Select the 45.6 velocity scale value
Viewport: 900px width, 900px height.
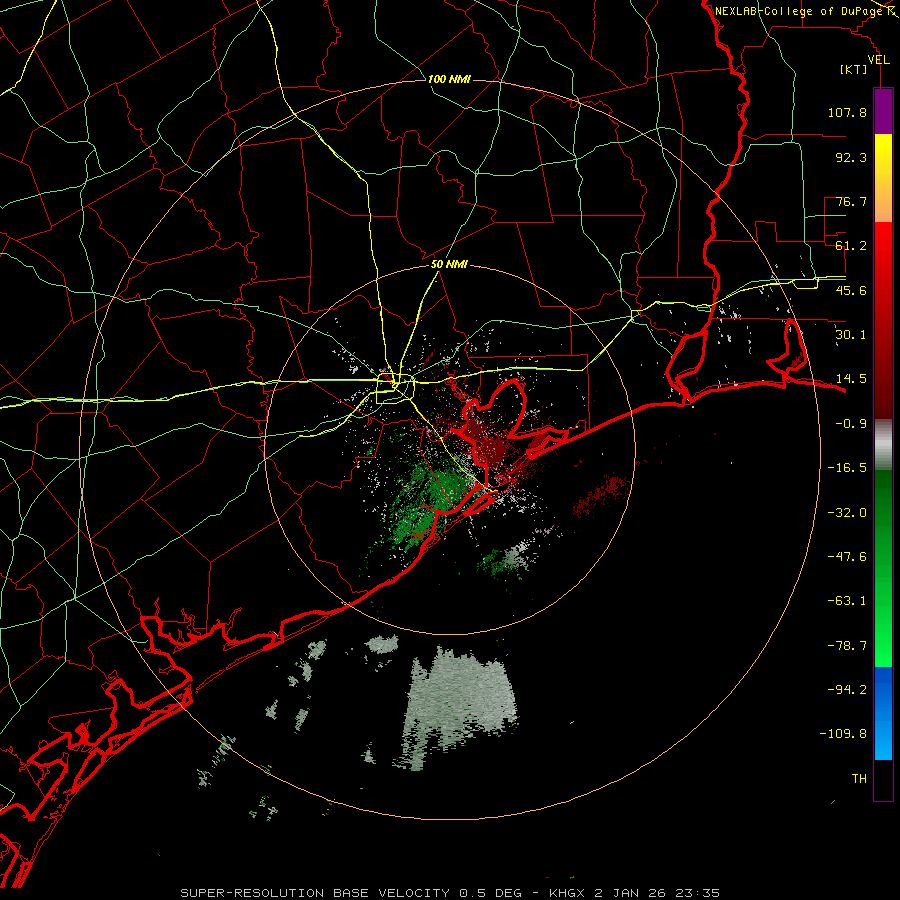851,290
